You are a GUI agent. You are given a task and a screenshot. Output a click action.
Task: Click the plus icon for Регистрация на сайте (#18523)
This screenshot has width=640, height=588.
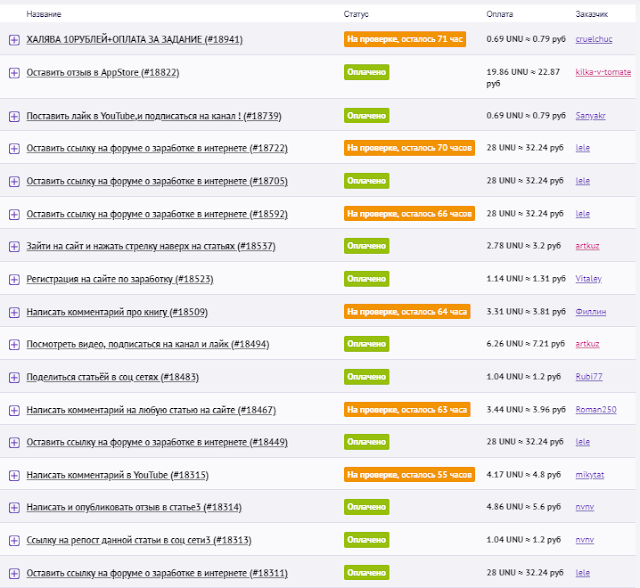14,280
